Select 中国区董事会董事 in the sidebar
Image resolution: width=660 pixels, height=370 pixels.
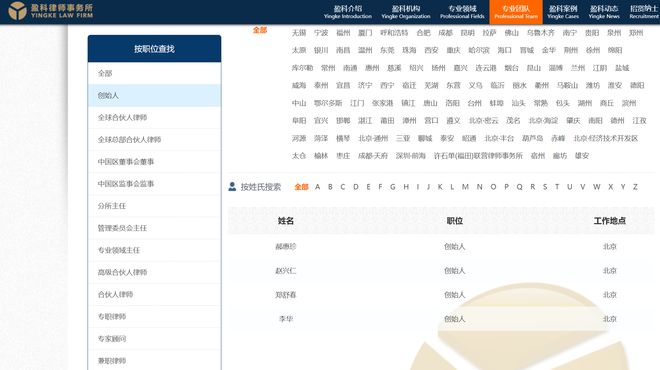pyautogui.click(x=154, y=162)
